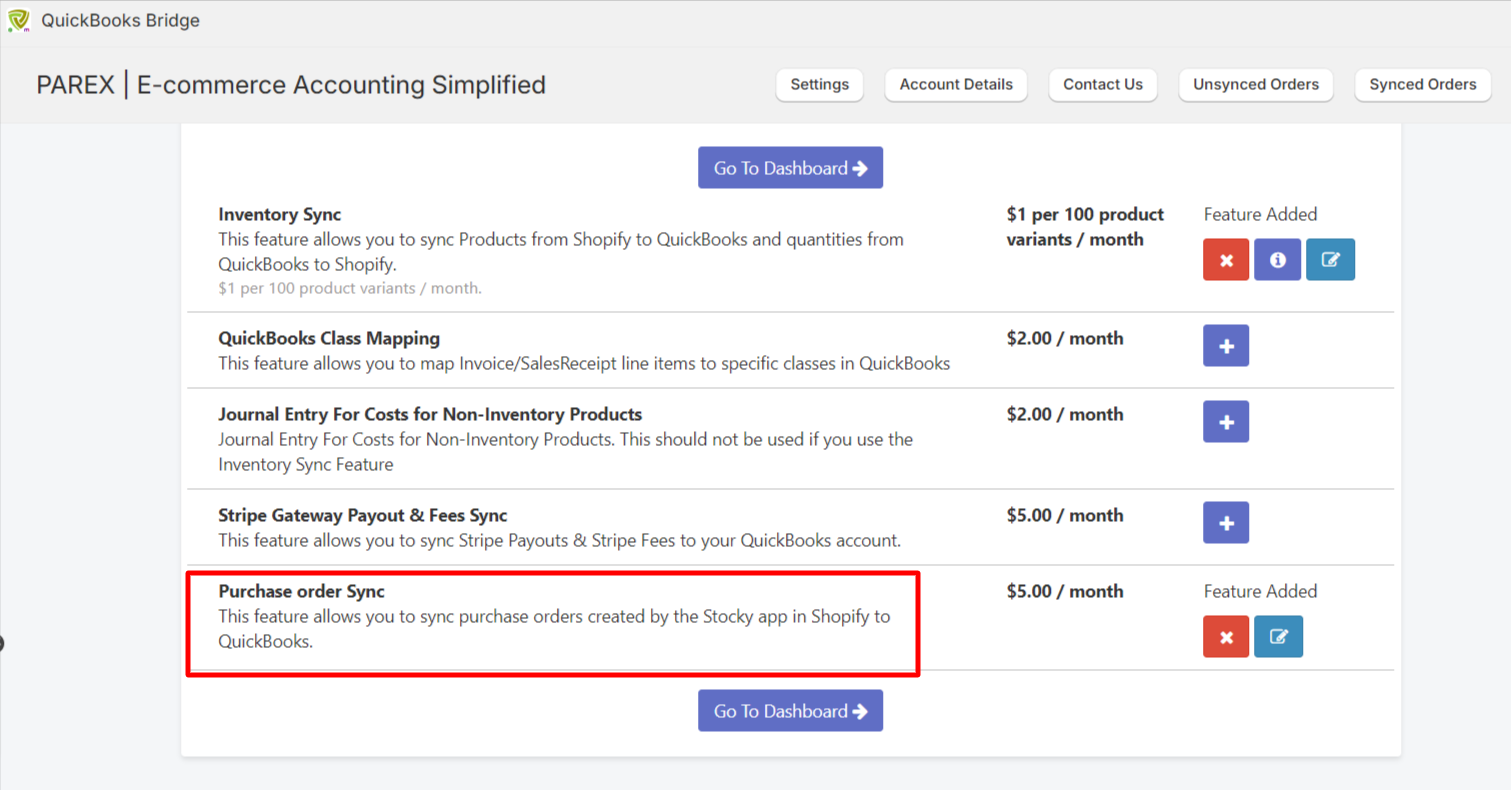The height and width of the screenshot is (790, 1511).
Task: Edit the Purchase order Sync settings
Action: 1278,637
